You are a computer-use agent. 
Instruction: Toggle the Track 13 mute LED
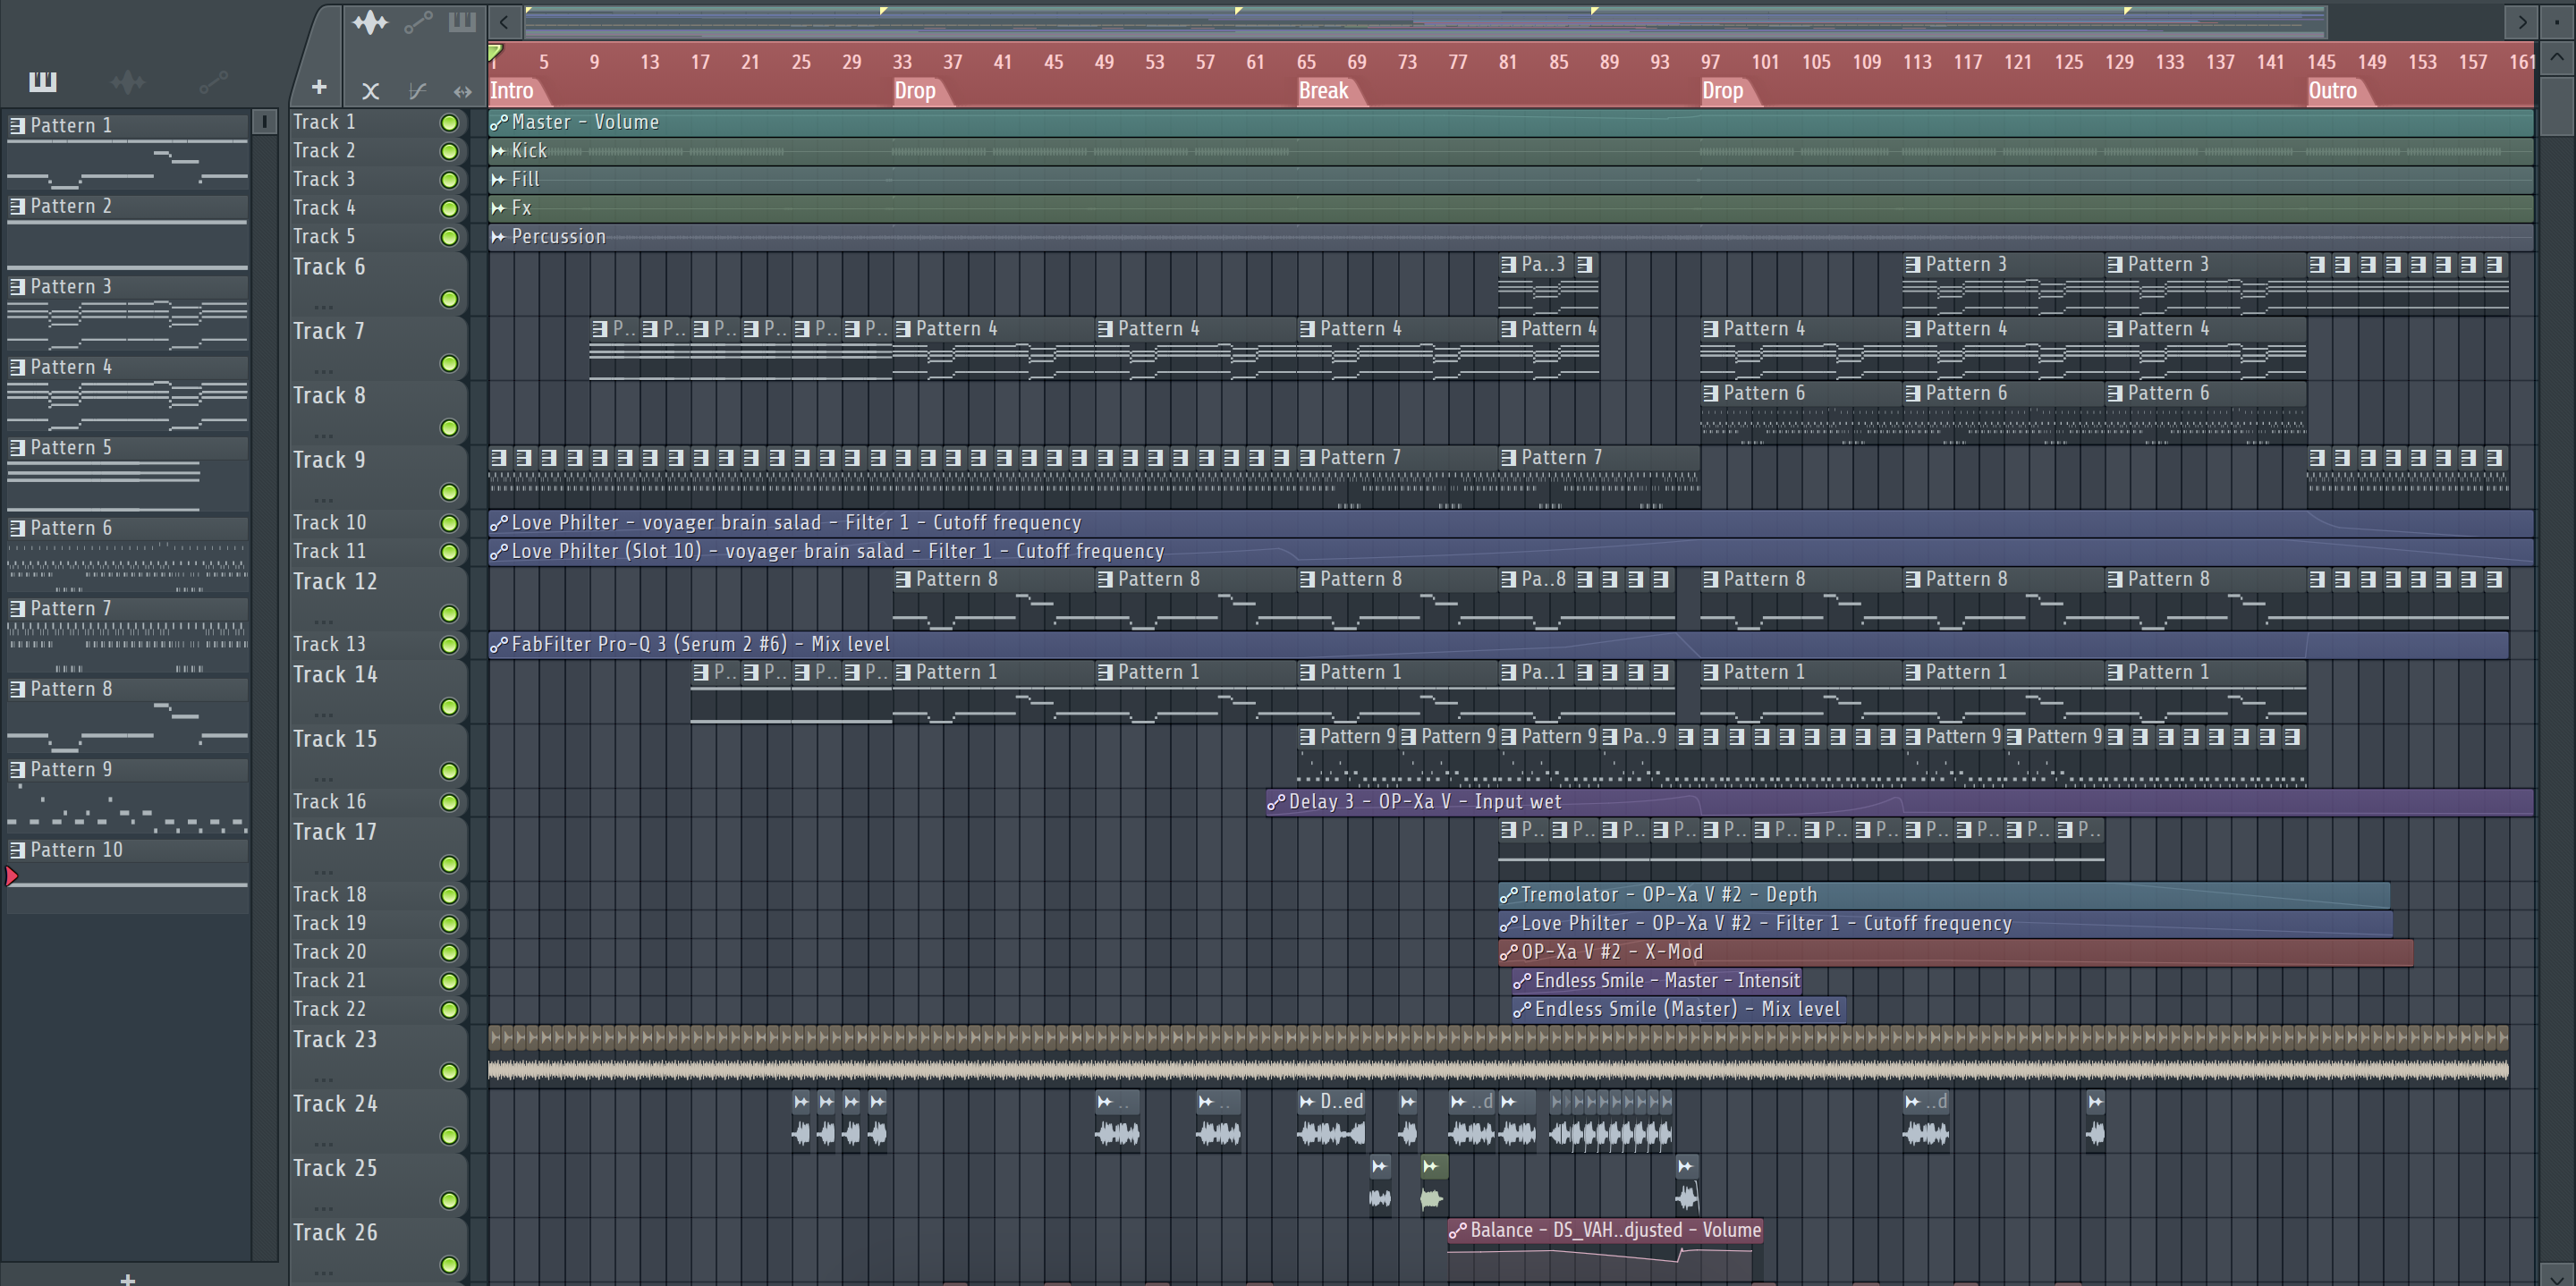[449, 646]
